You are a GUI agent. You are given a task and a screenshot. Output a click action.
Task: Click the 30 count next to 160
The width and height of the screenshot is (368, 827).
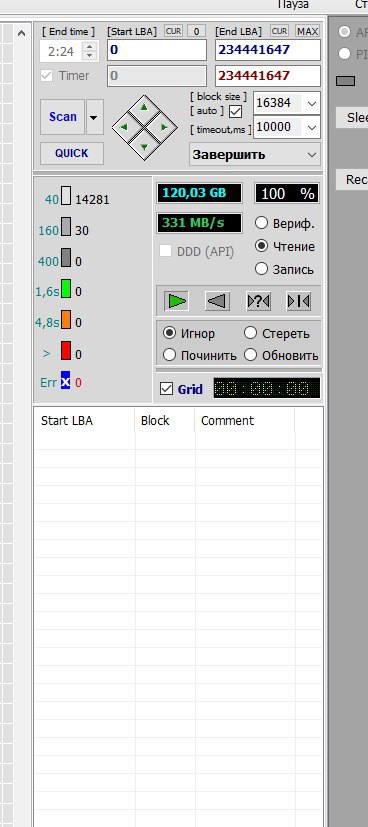(x=82, y=231)
